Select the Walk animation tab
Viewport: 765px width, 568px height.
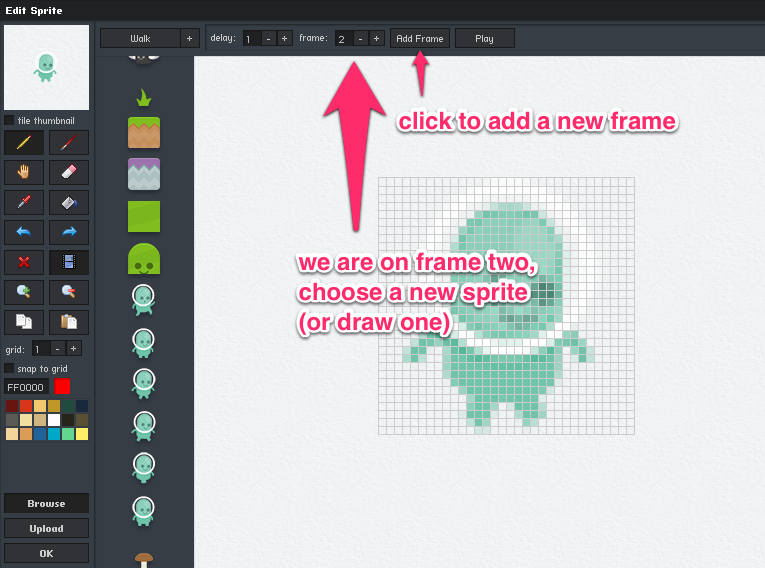[140, 38]
